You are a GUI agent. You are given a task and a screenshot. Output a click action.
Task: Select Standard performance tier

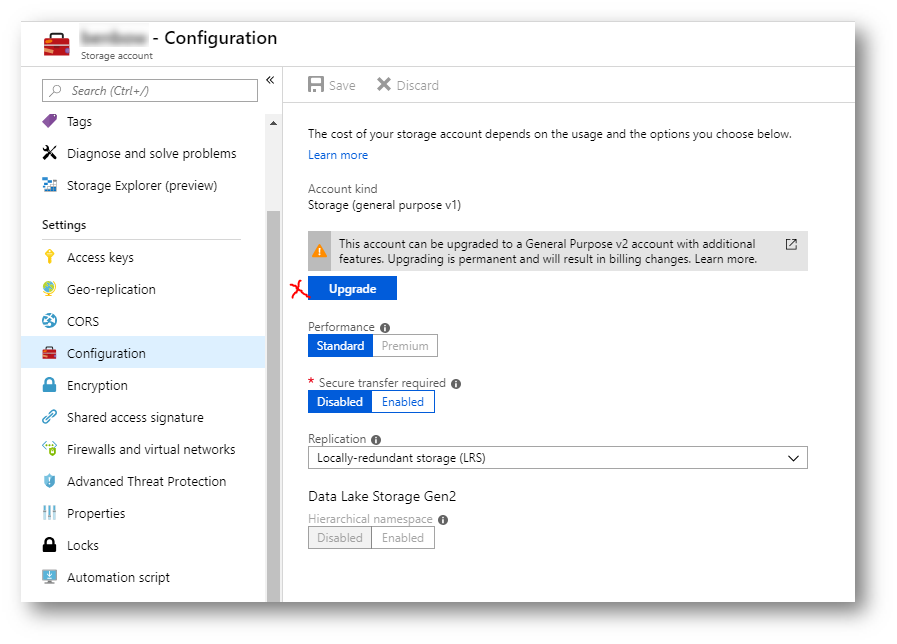pyautogui.click(x=340, y=345)
